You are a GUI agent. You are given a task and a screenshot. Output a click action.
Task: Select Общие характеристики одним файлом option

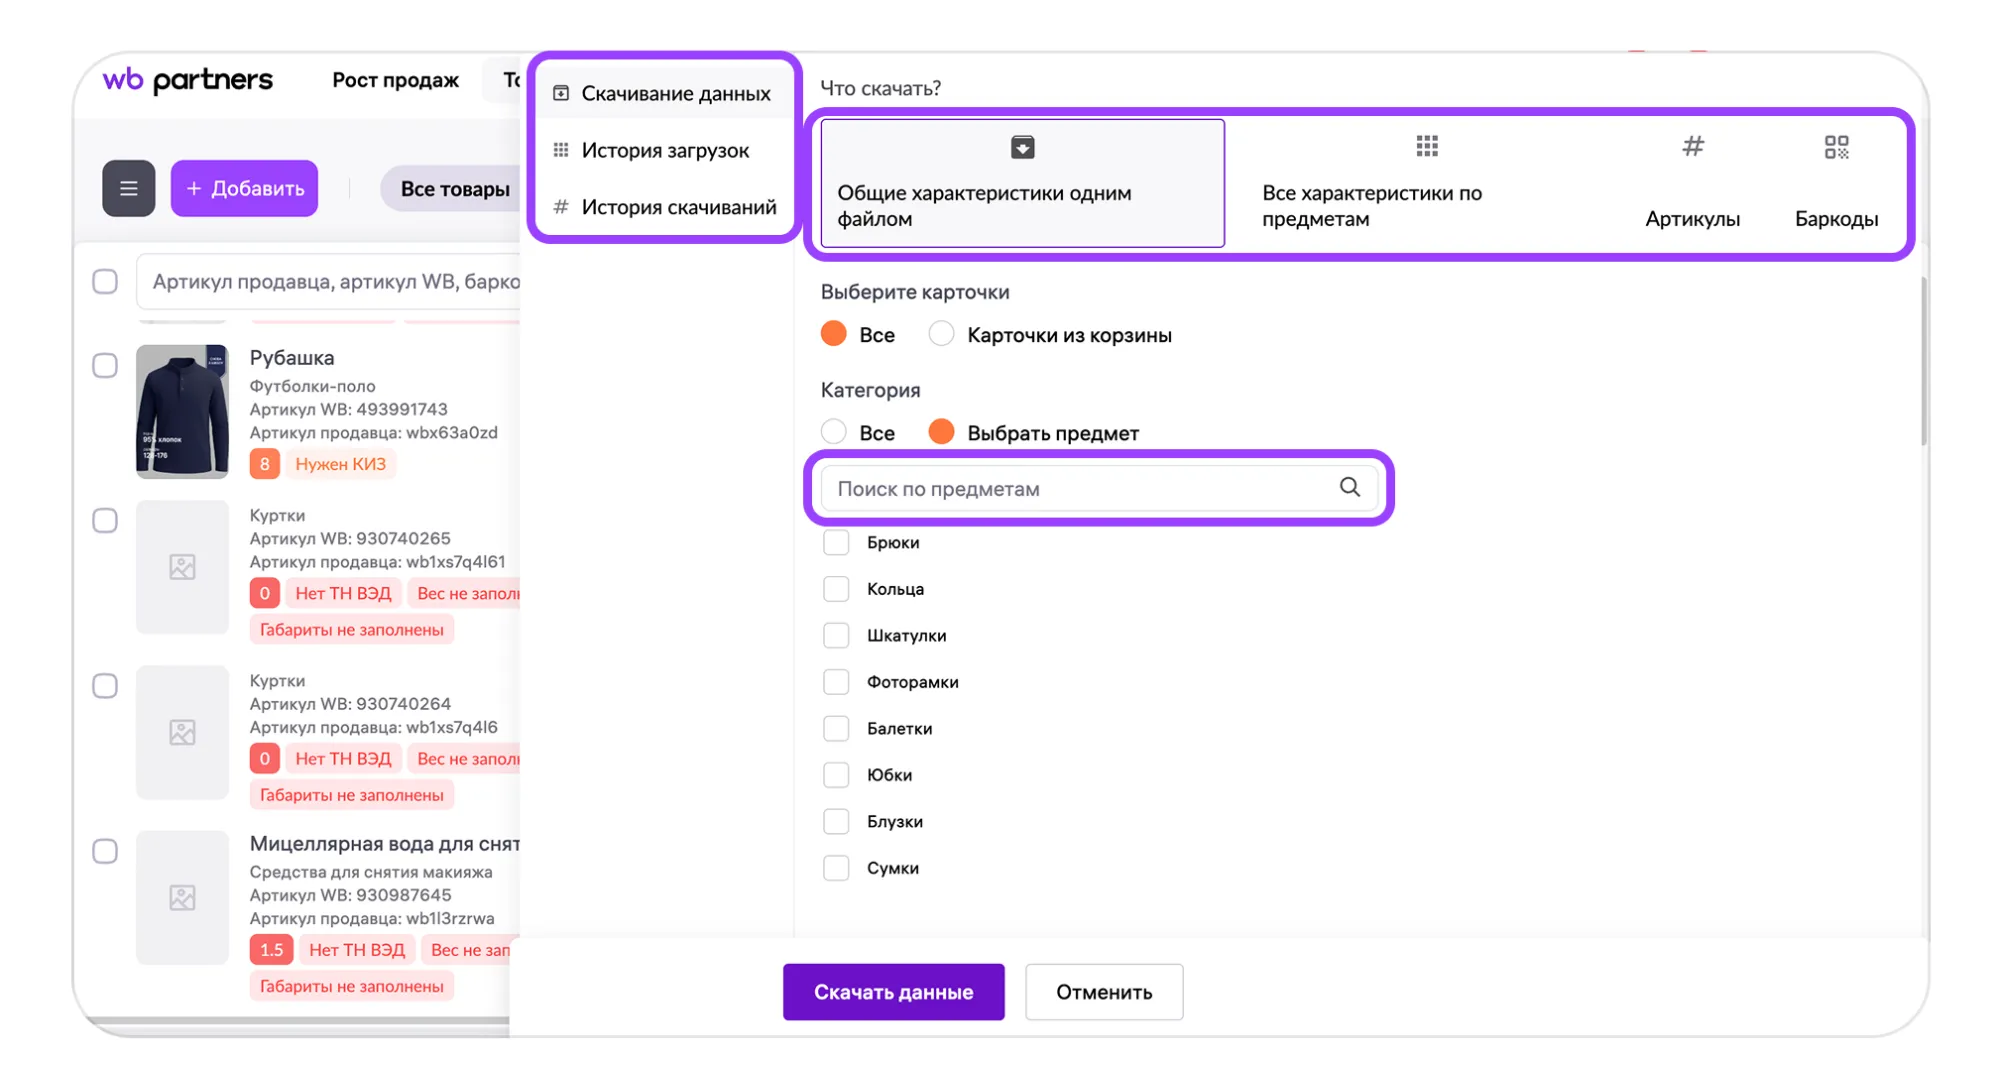(1022, 183)
